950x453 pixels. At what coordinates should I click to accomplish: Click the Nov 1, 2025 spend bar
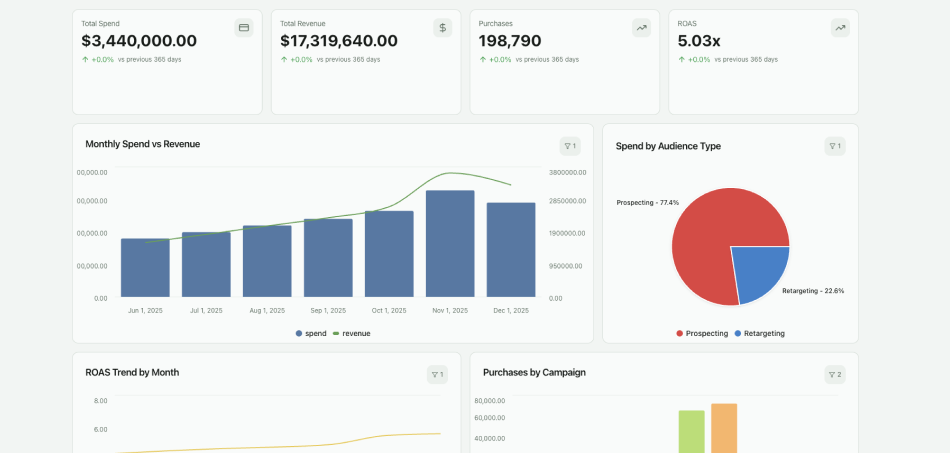tap(450, 243)
